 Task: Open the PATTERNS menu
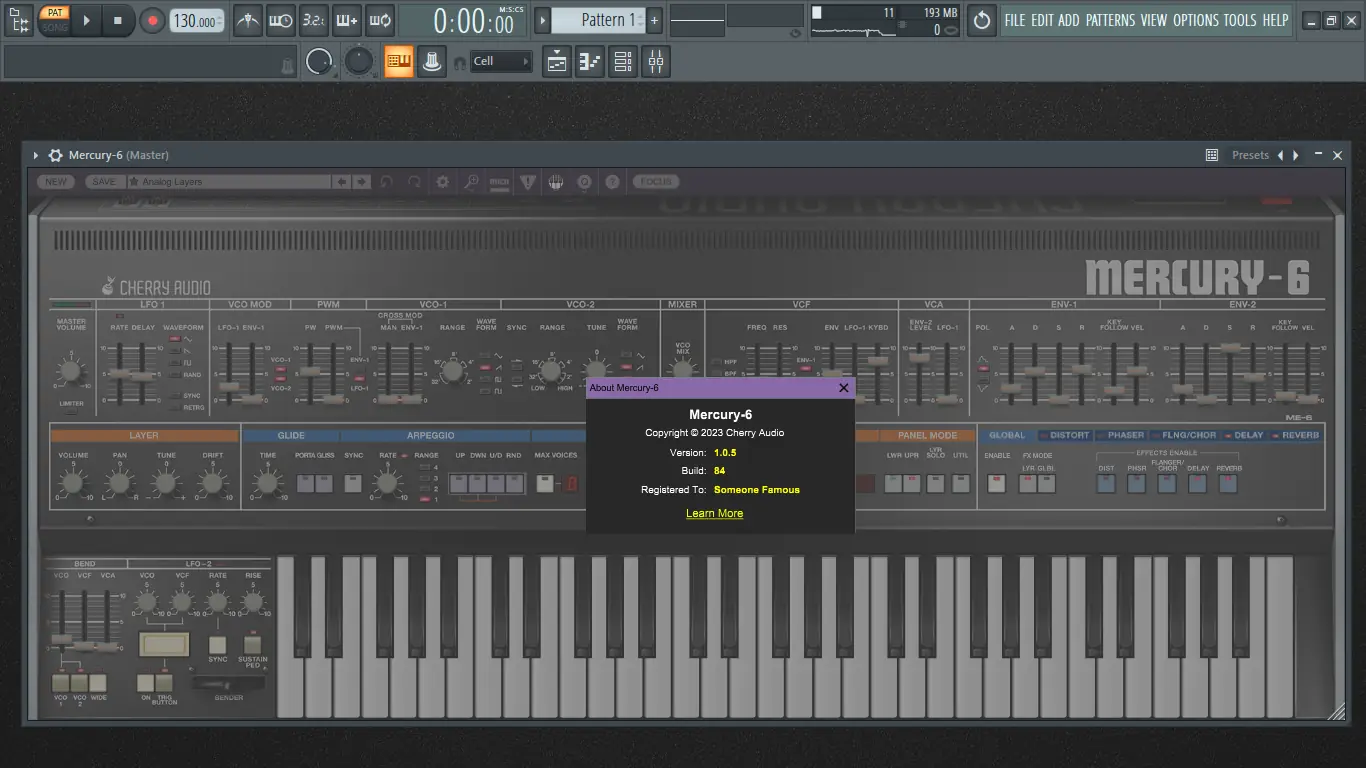[x=1110, y=20]
